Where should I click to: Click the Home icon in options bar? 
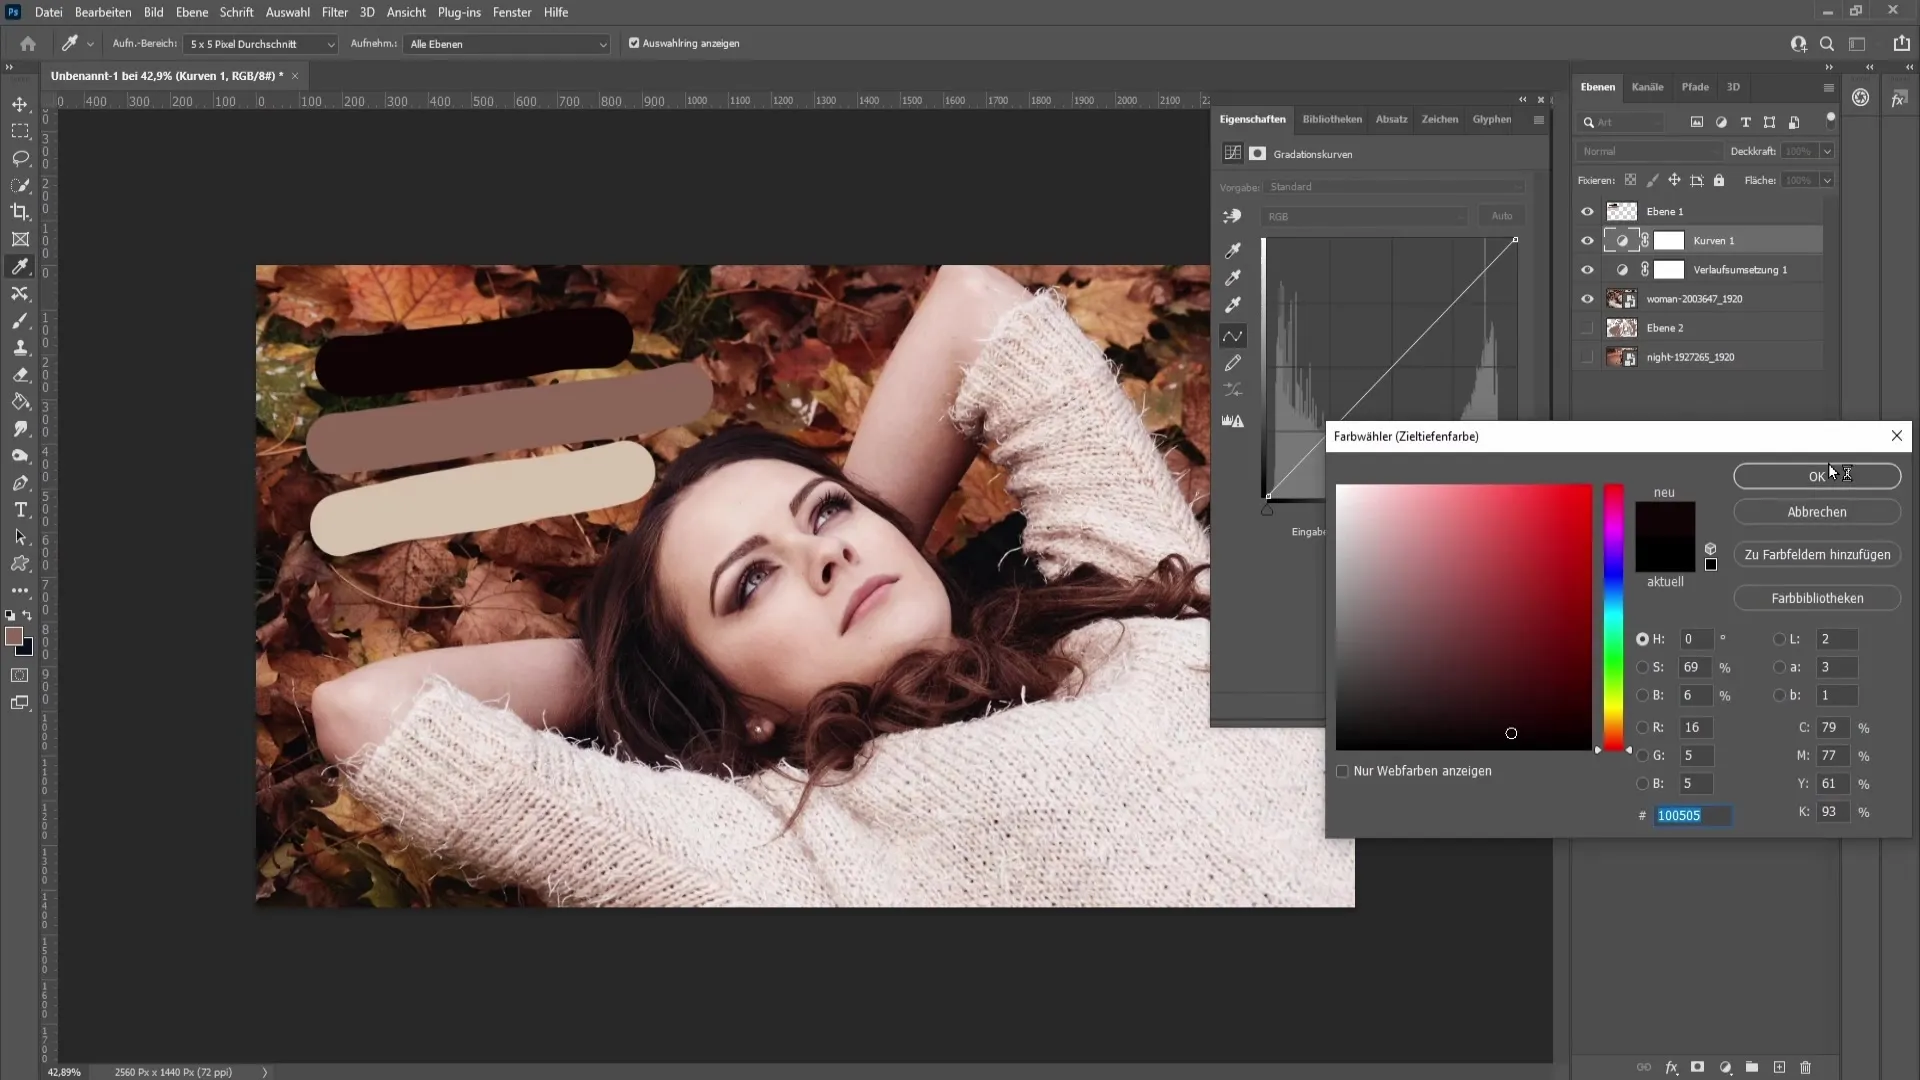pos(28,44)
